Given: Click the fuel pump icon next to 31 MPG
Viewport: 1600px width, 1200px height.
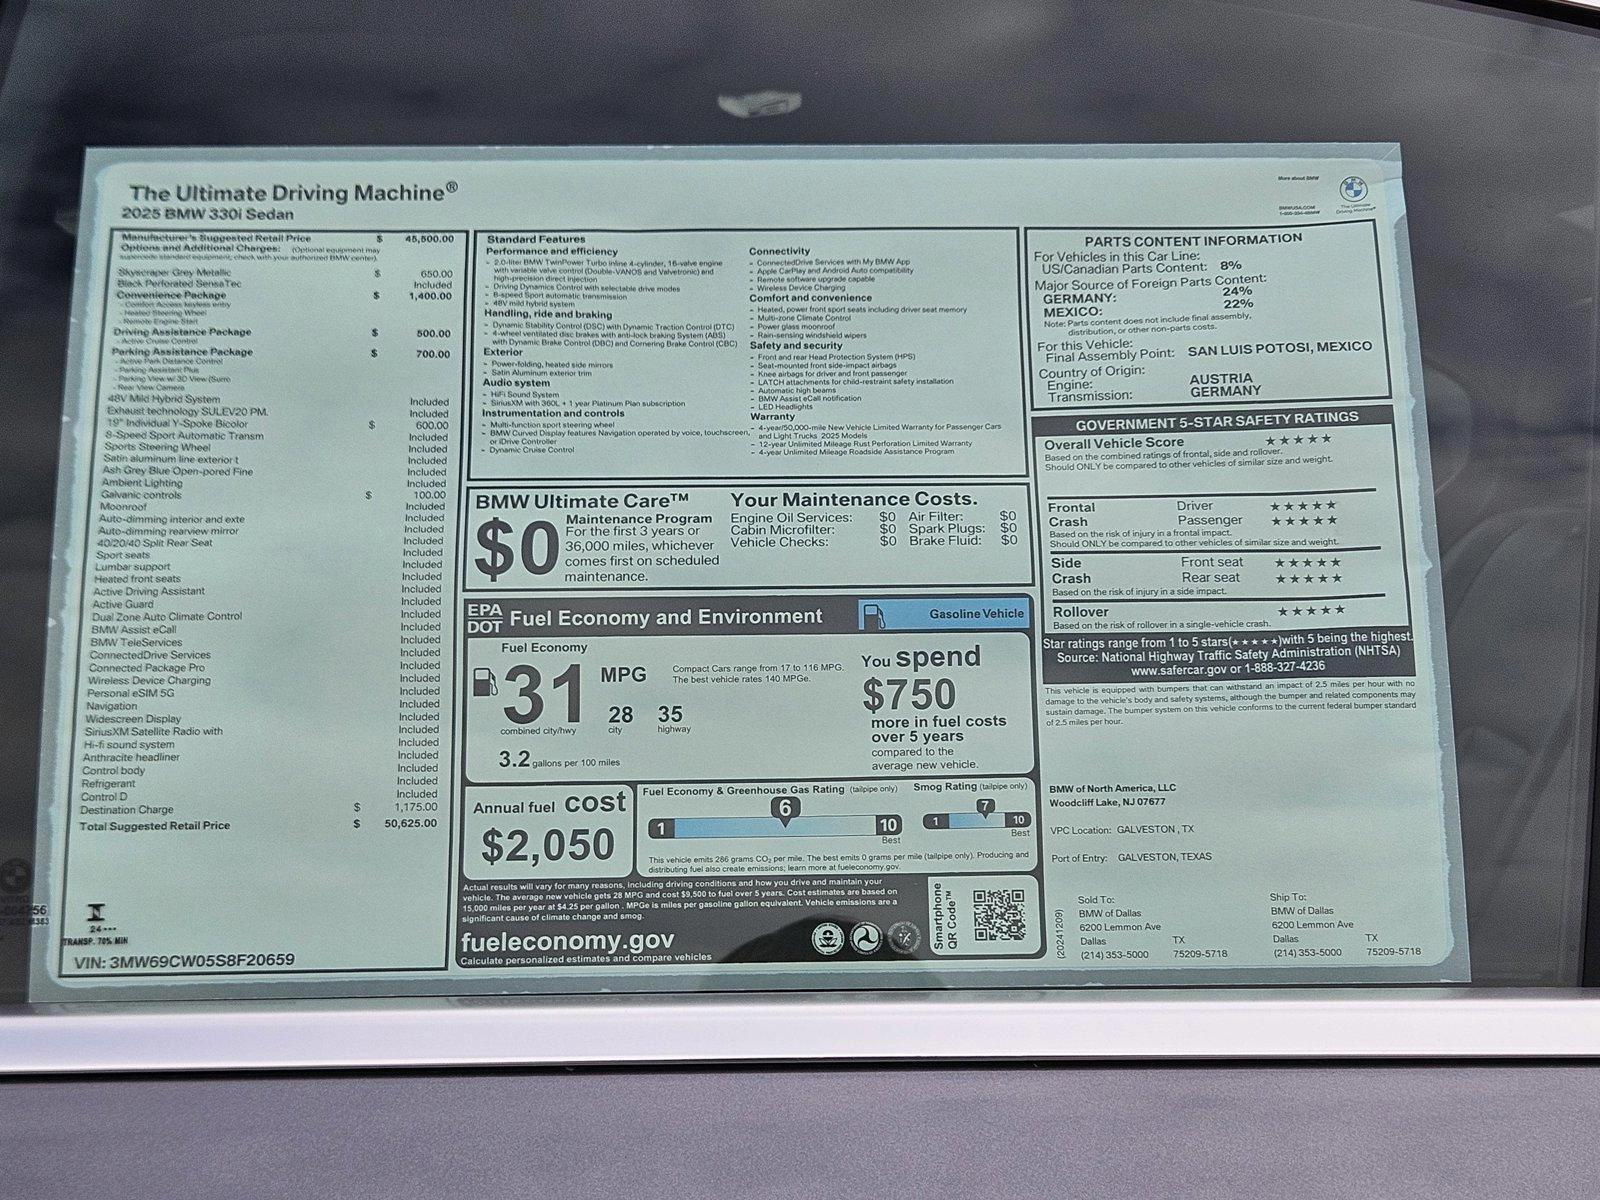Looking at the screenshot, I should [x=485, y=681].
